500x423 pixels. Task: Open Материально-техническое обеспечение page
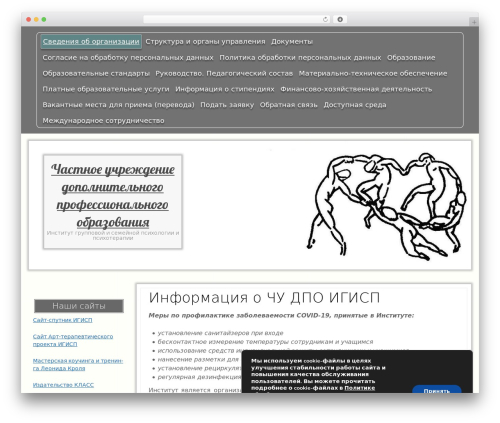click(373, 73)
